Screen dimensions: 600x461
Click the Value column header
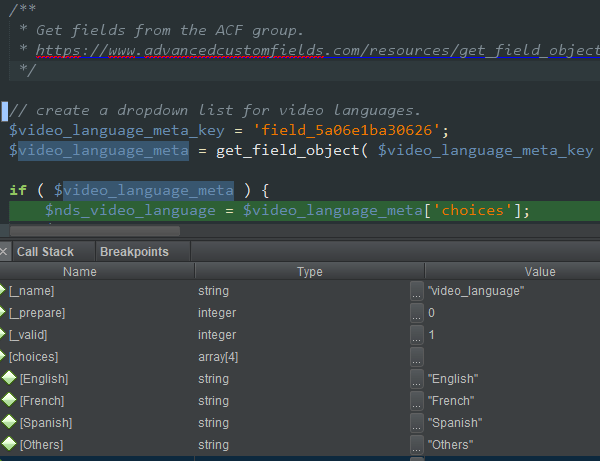click(x=540, y=272)
